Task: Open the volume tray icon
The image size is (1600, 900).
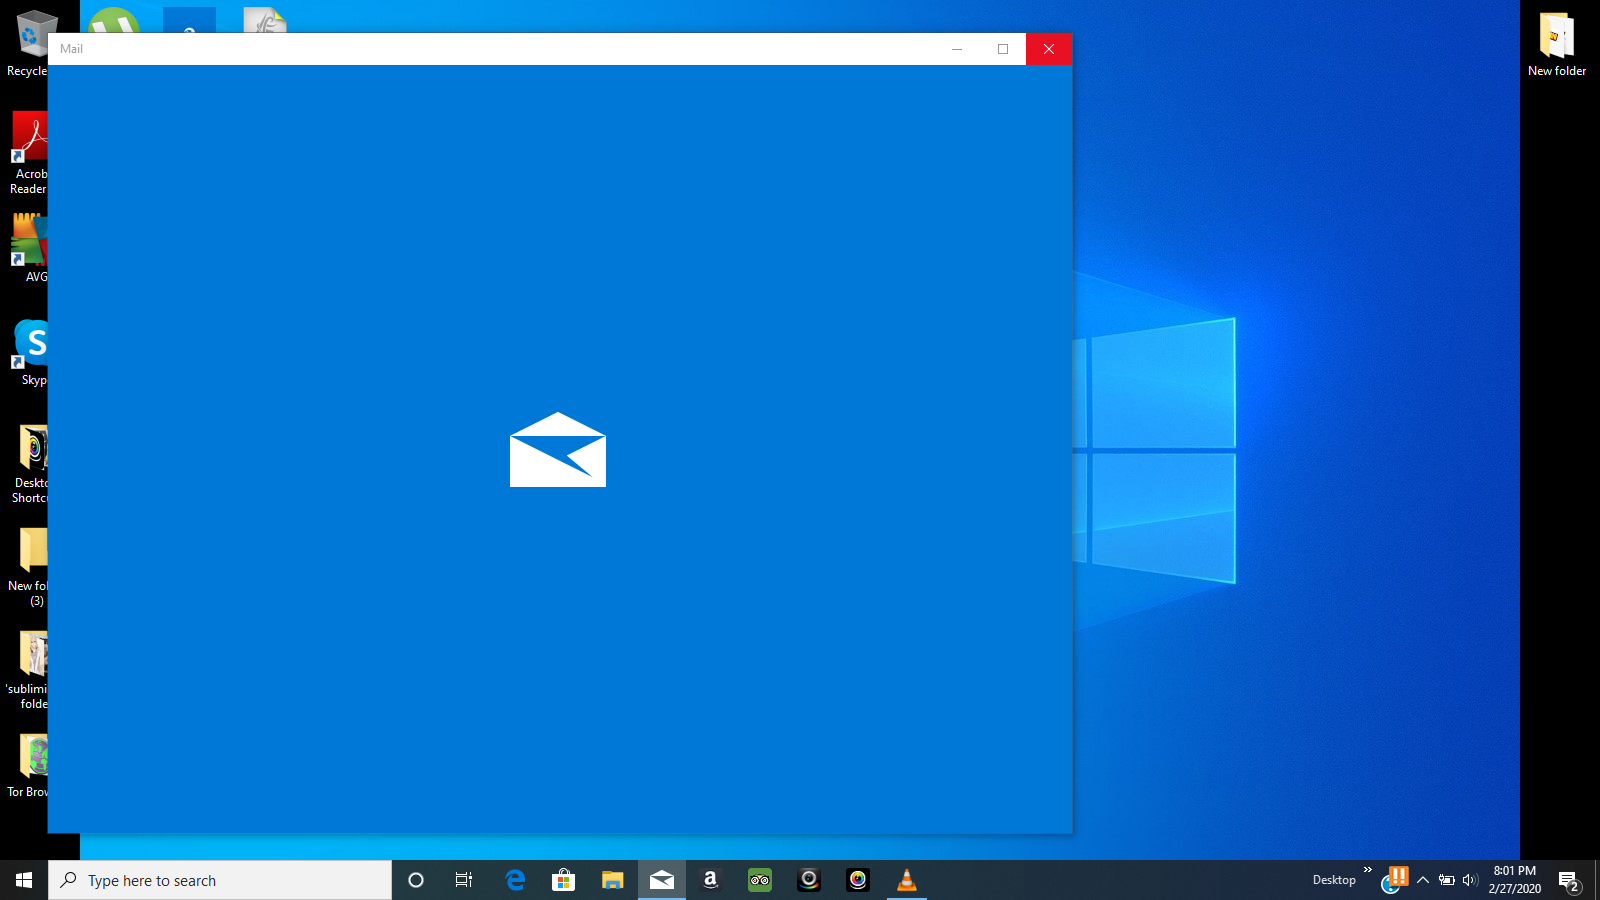Action: pos(1470,880)
